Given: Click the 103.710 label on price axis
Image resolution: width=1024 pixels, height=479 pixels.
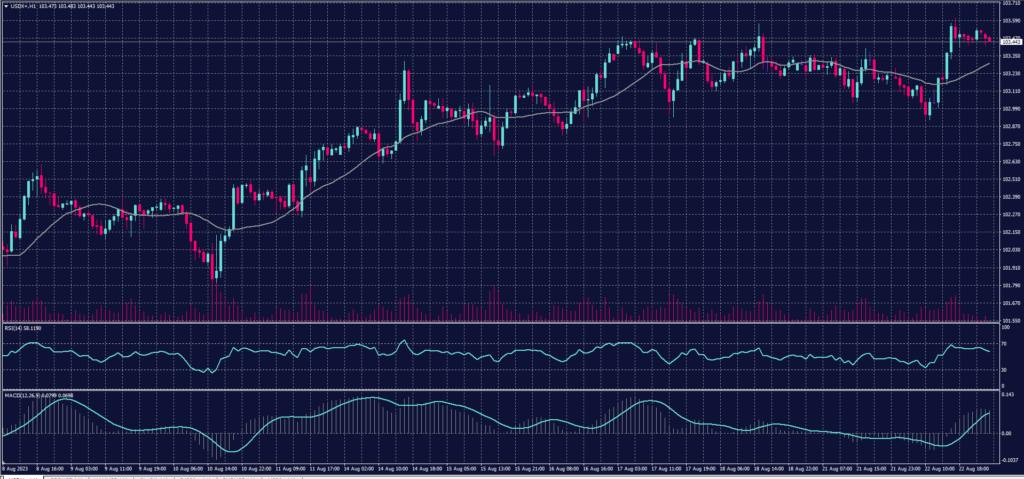Looking at the screenshot, I should (1010, 3).
